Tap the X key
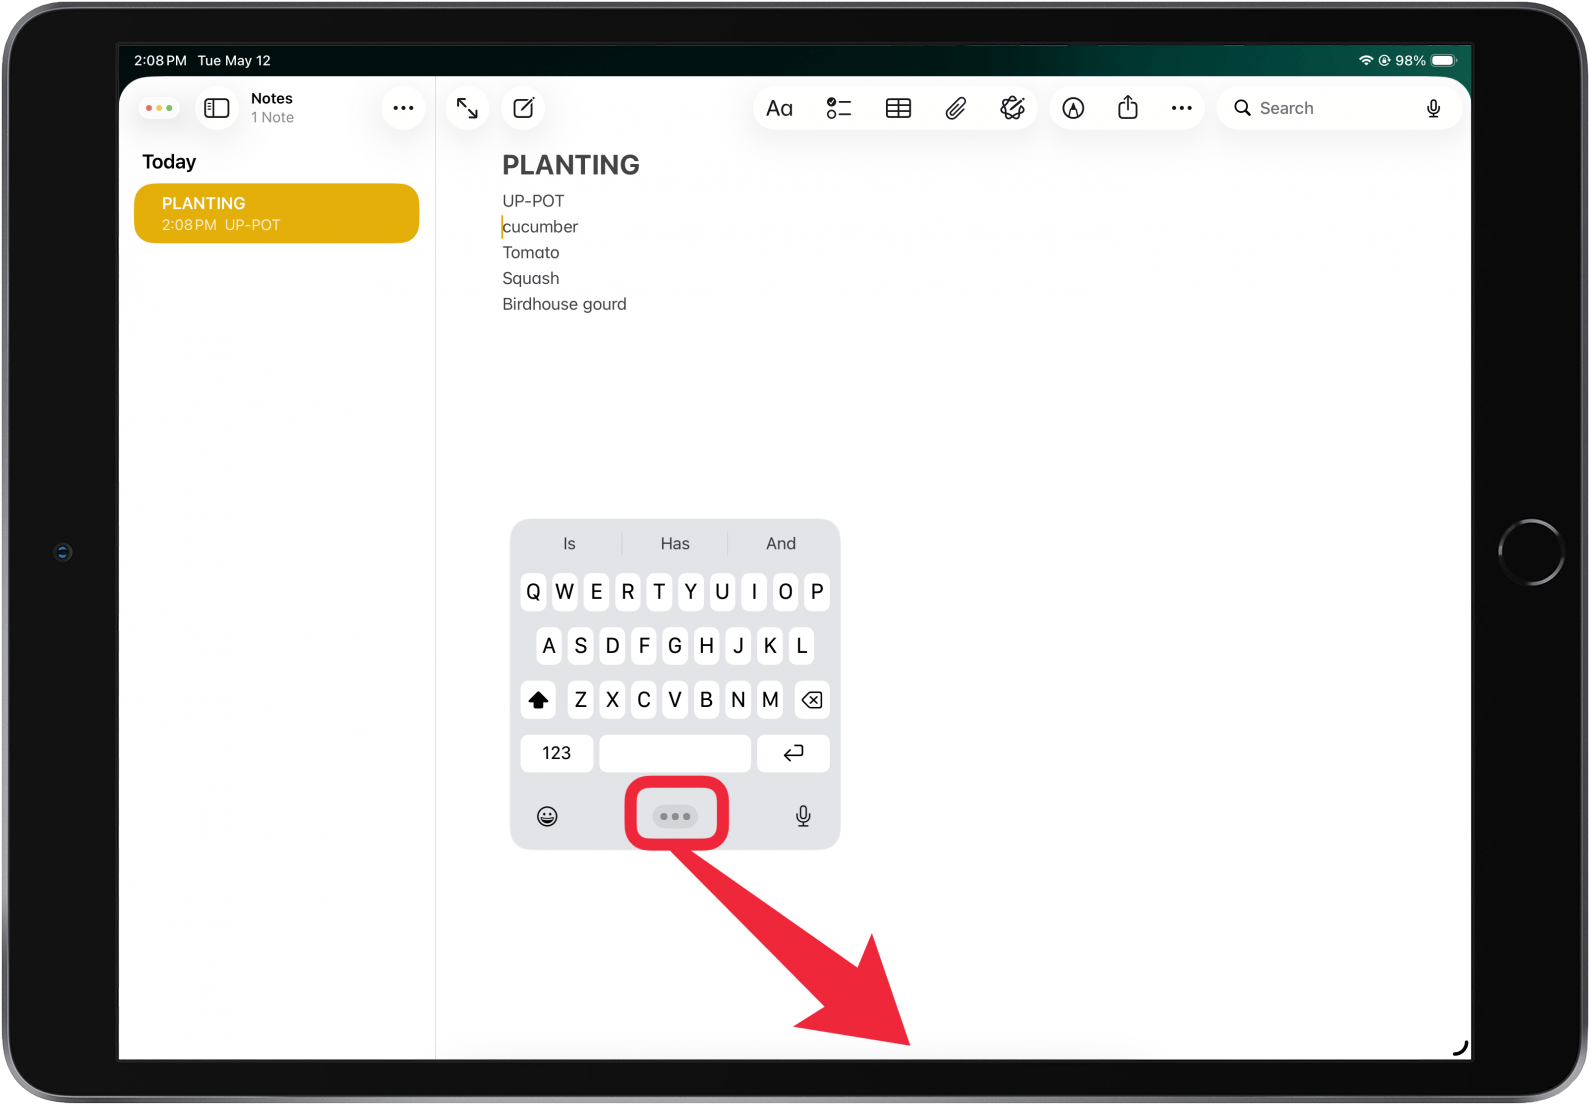1590x1105 pixels. click(x=612, y=700)
